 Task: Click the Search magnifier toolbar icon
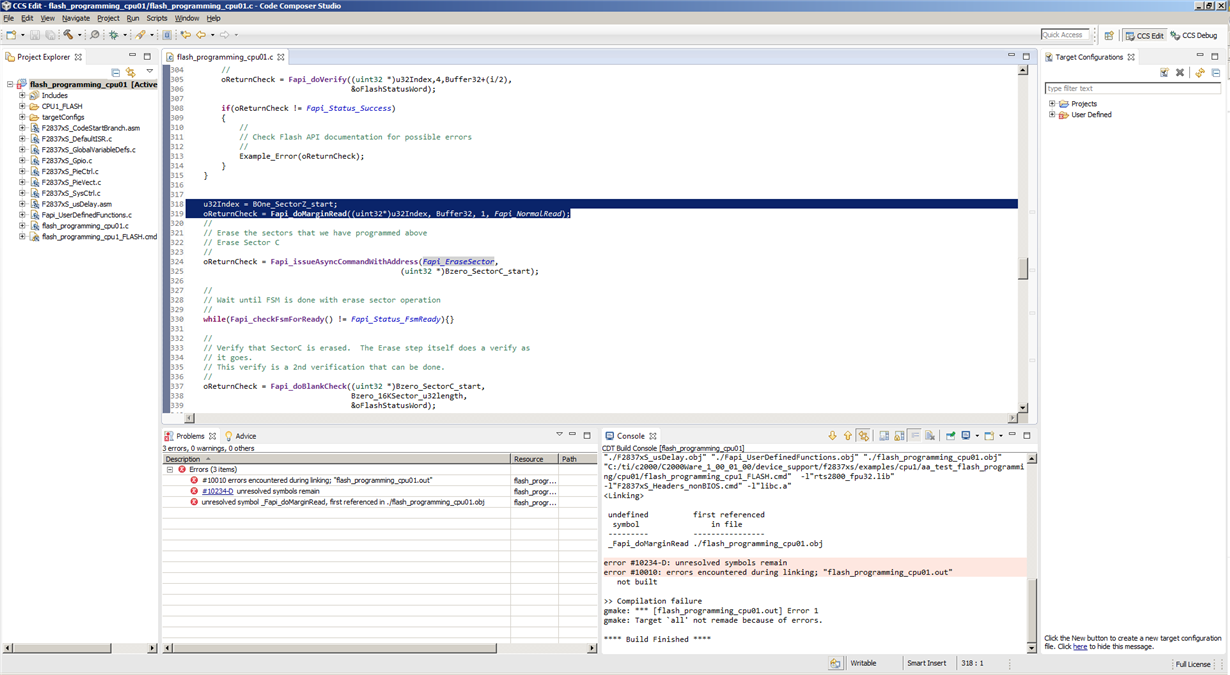[x=95, y=35]
